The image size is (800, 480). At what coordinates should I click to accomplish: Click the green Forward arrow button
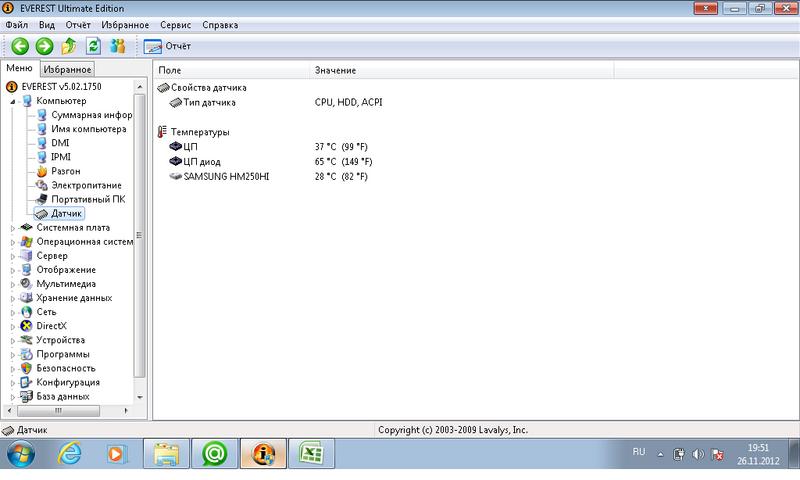pyautogui.click(x=44, y=46)
